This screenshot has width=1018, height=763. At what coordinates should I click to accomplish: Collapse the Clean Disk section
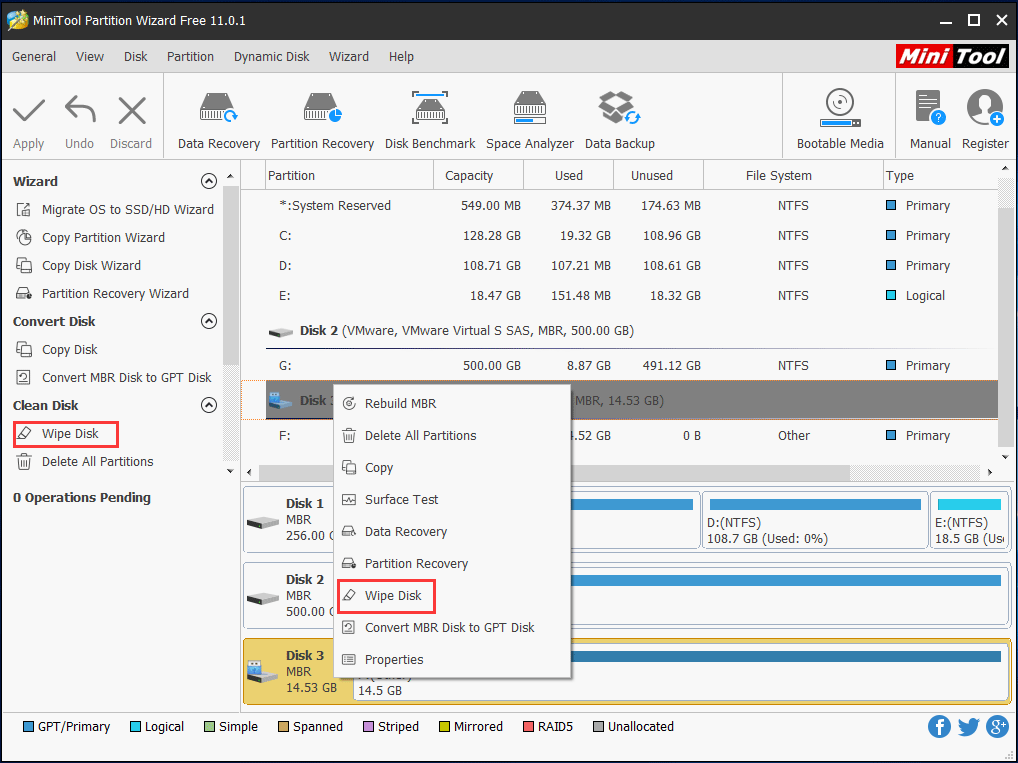[209, 405]
